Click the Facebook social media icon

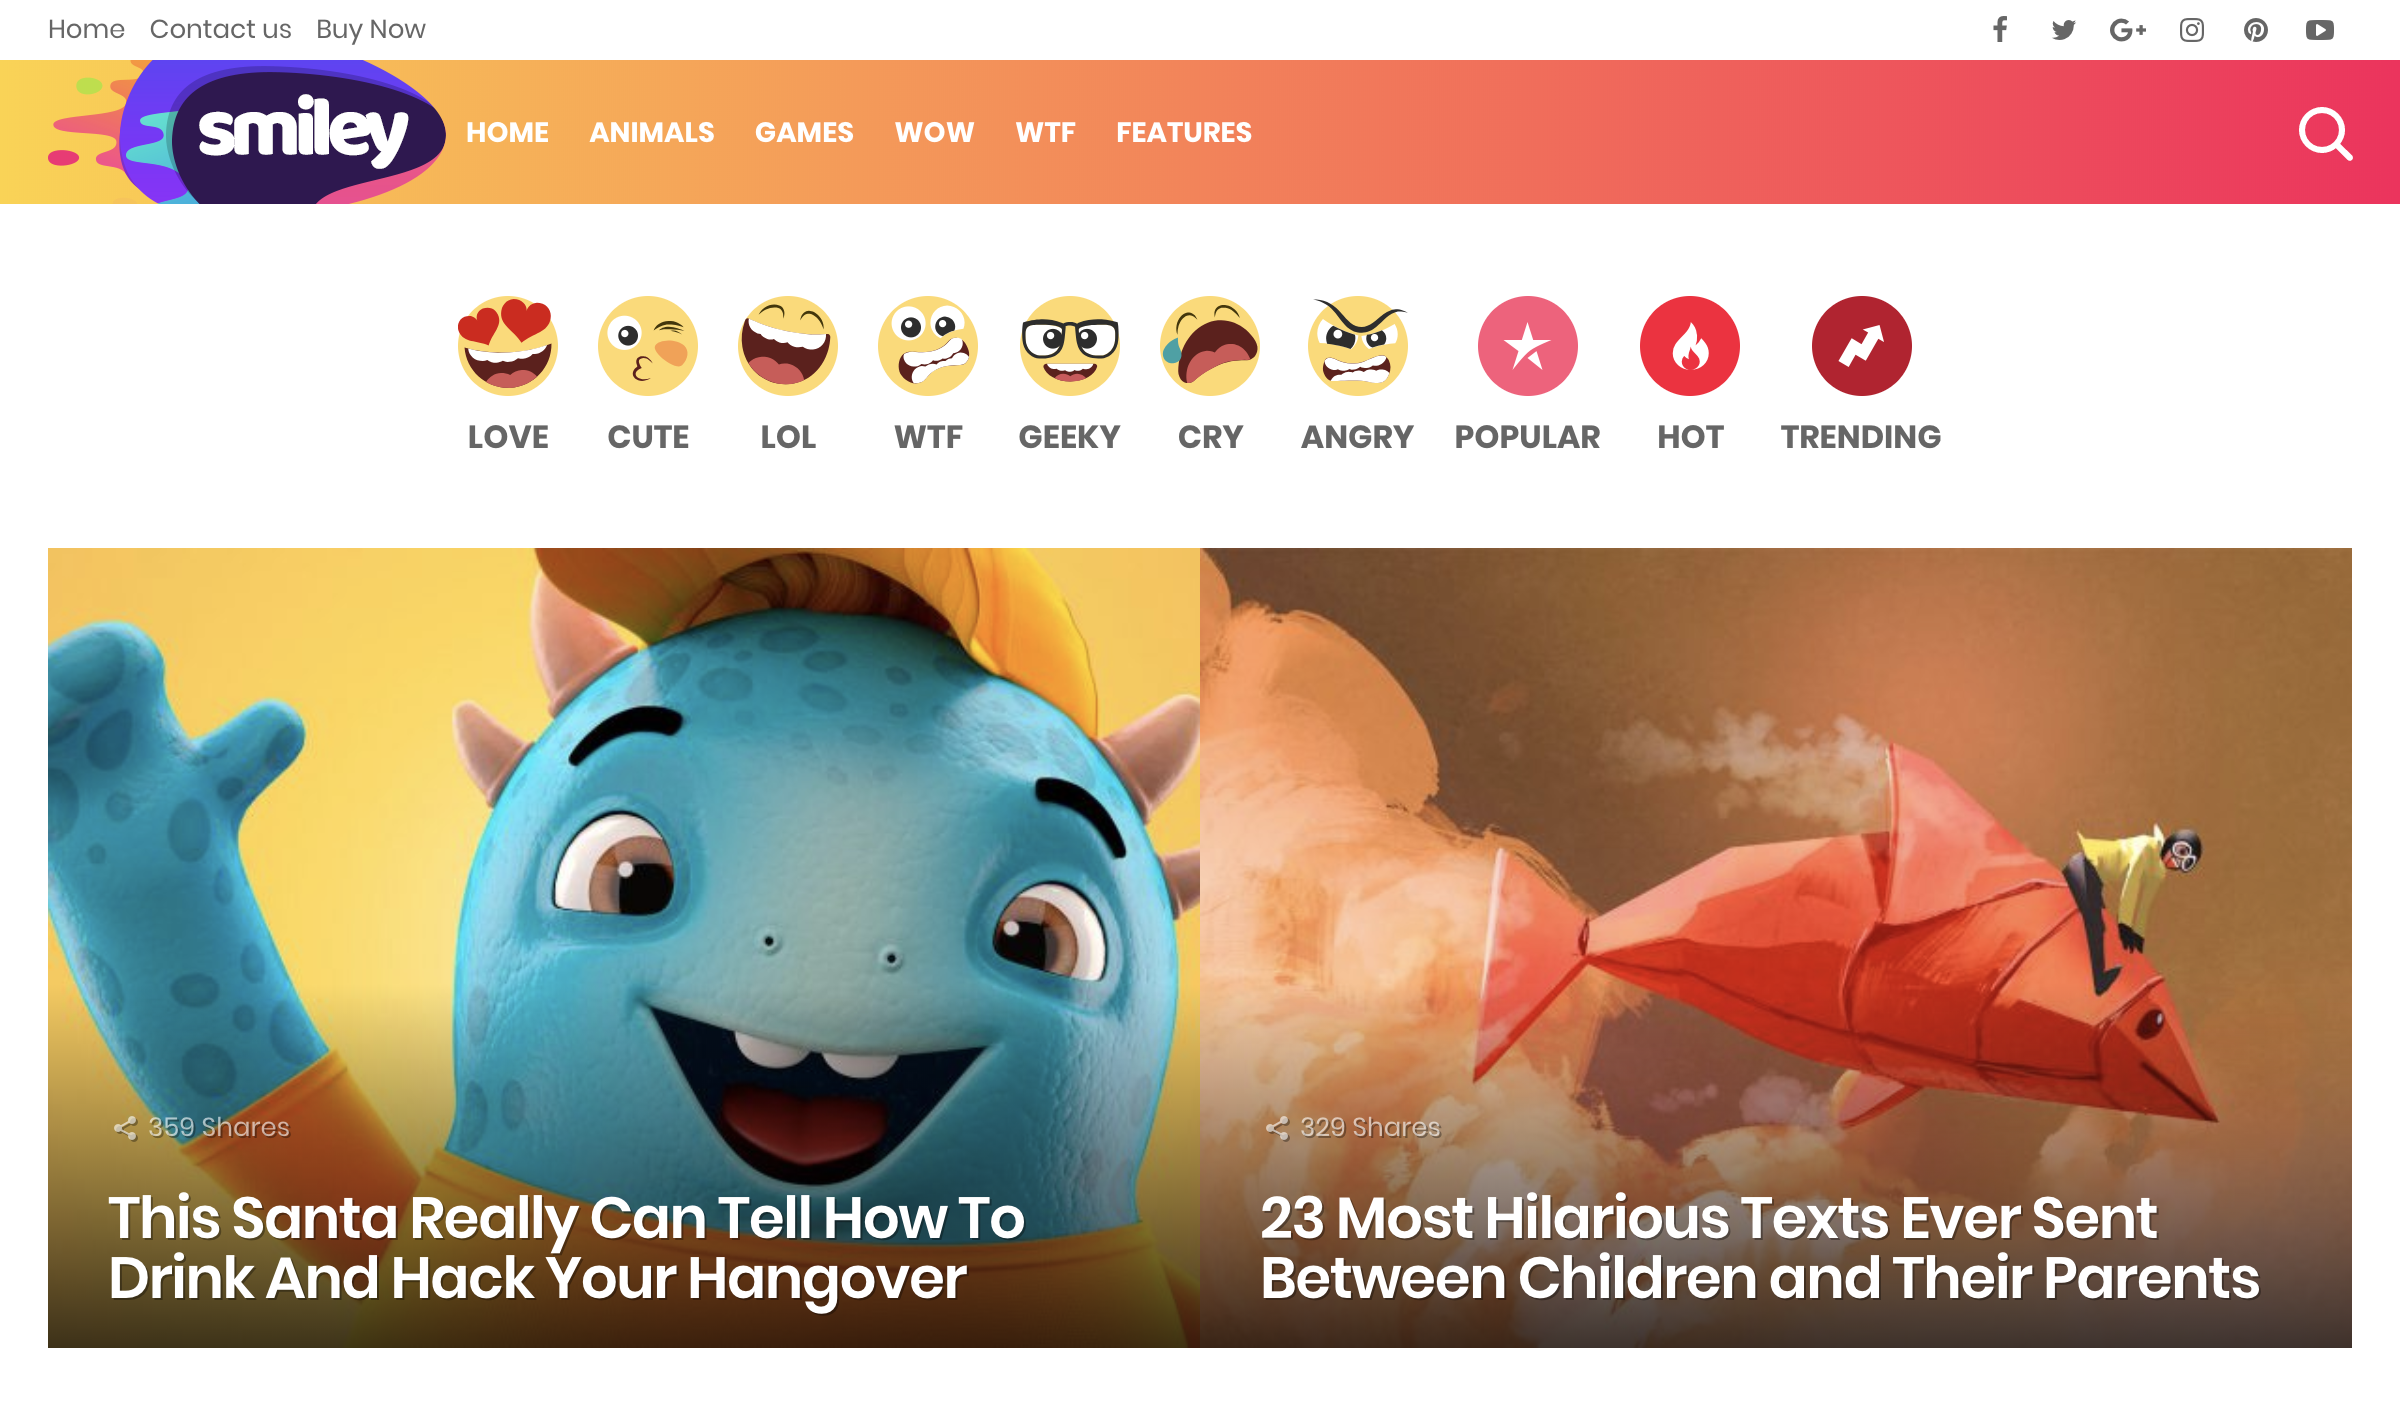[x=1998, y=30]
